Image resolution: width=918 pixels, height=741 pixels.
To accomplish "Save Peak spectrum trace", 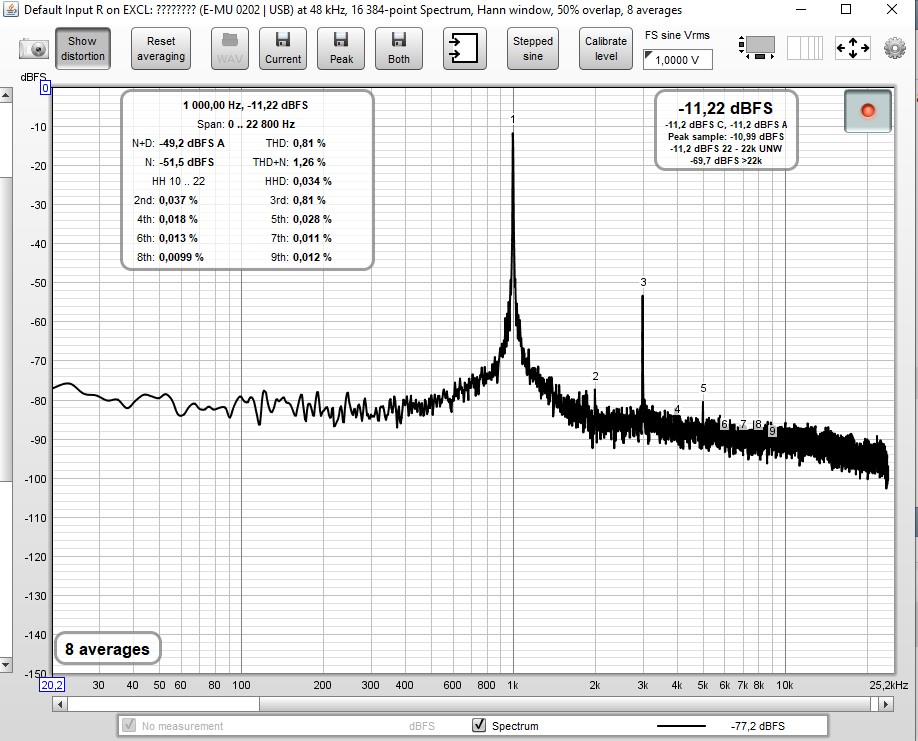I will 341,49.
